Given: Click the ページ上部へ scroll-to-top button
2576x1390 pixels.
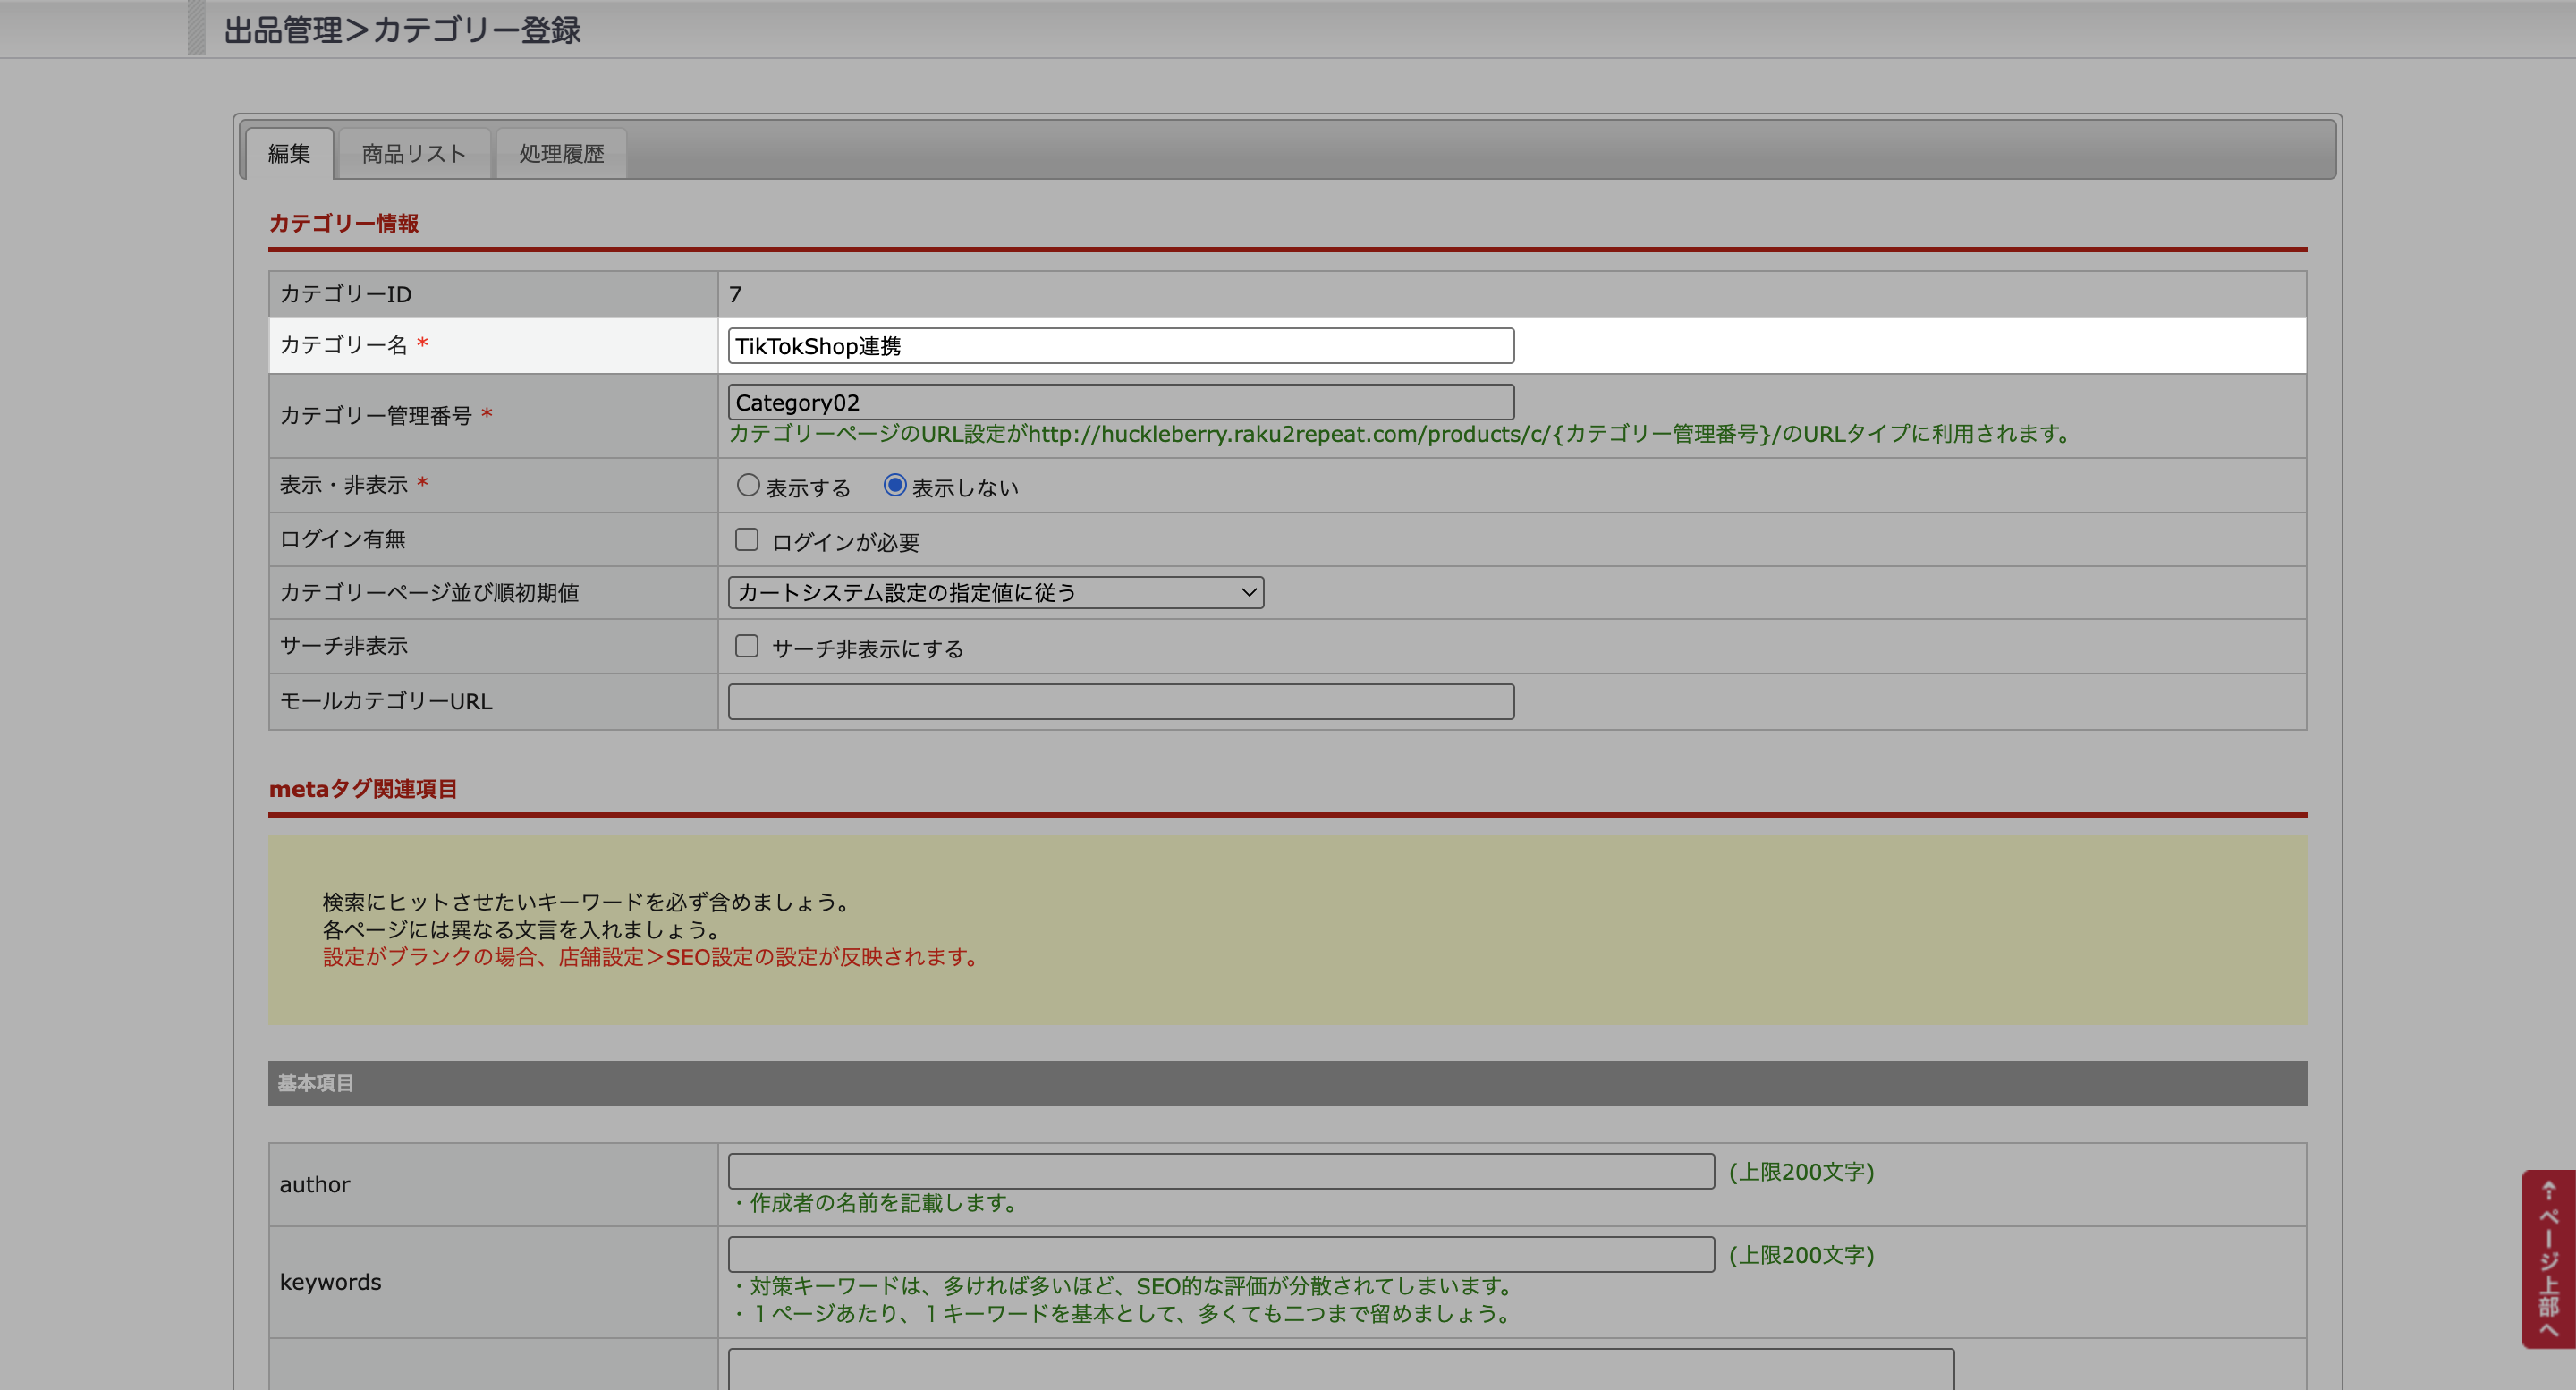Looking at the screenshot, I should 2548,1258.
